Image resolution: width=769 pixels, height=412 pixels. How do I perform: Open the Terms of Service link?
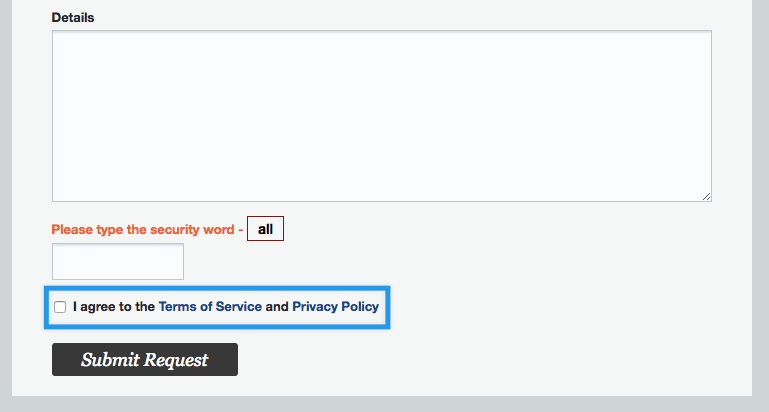point(210,307)
